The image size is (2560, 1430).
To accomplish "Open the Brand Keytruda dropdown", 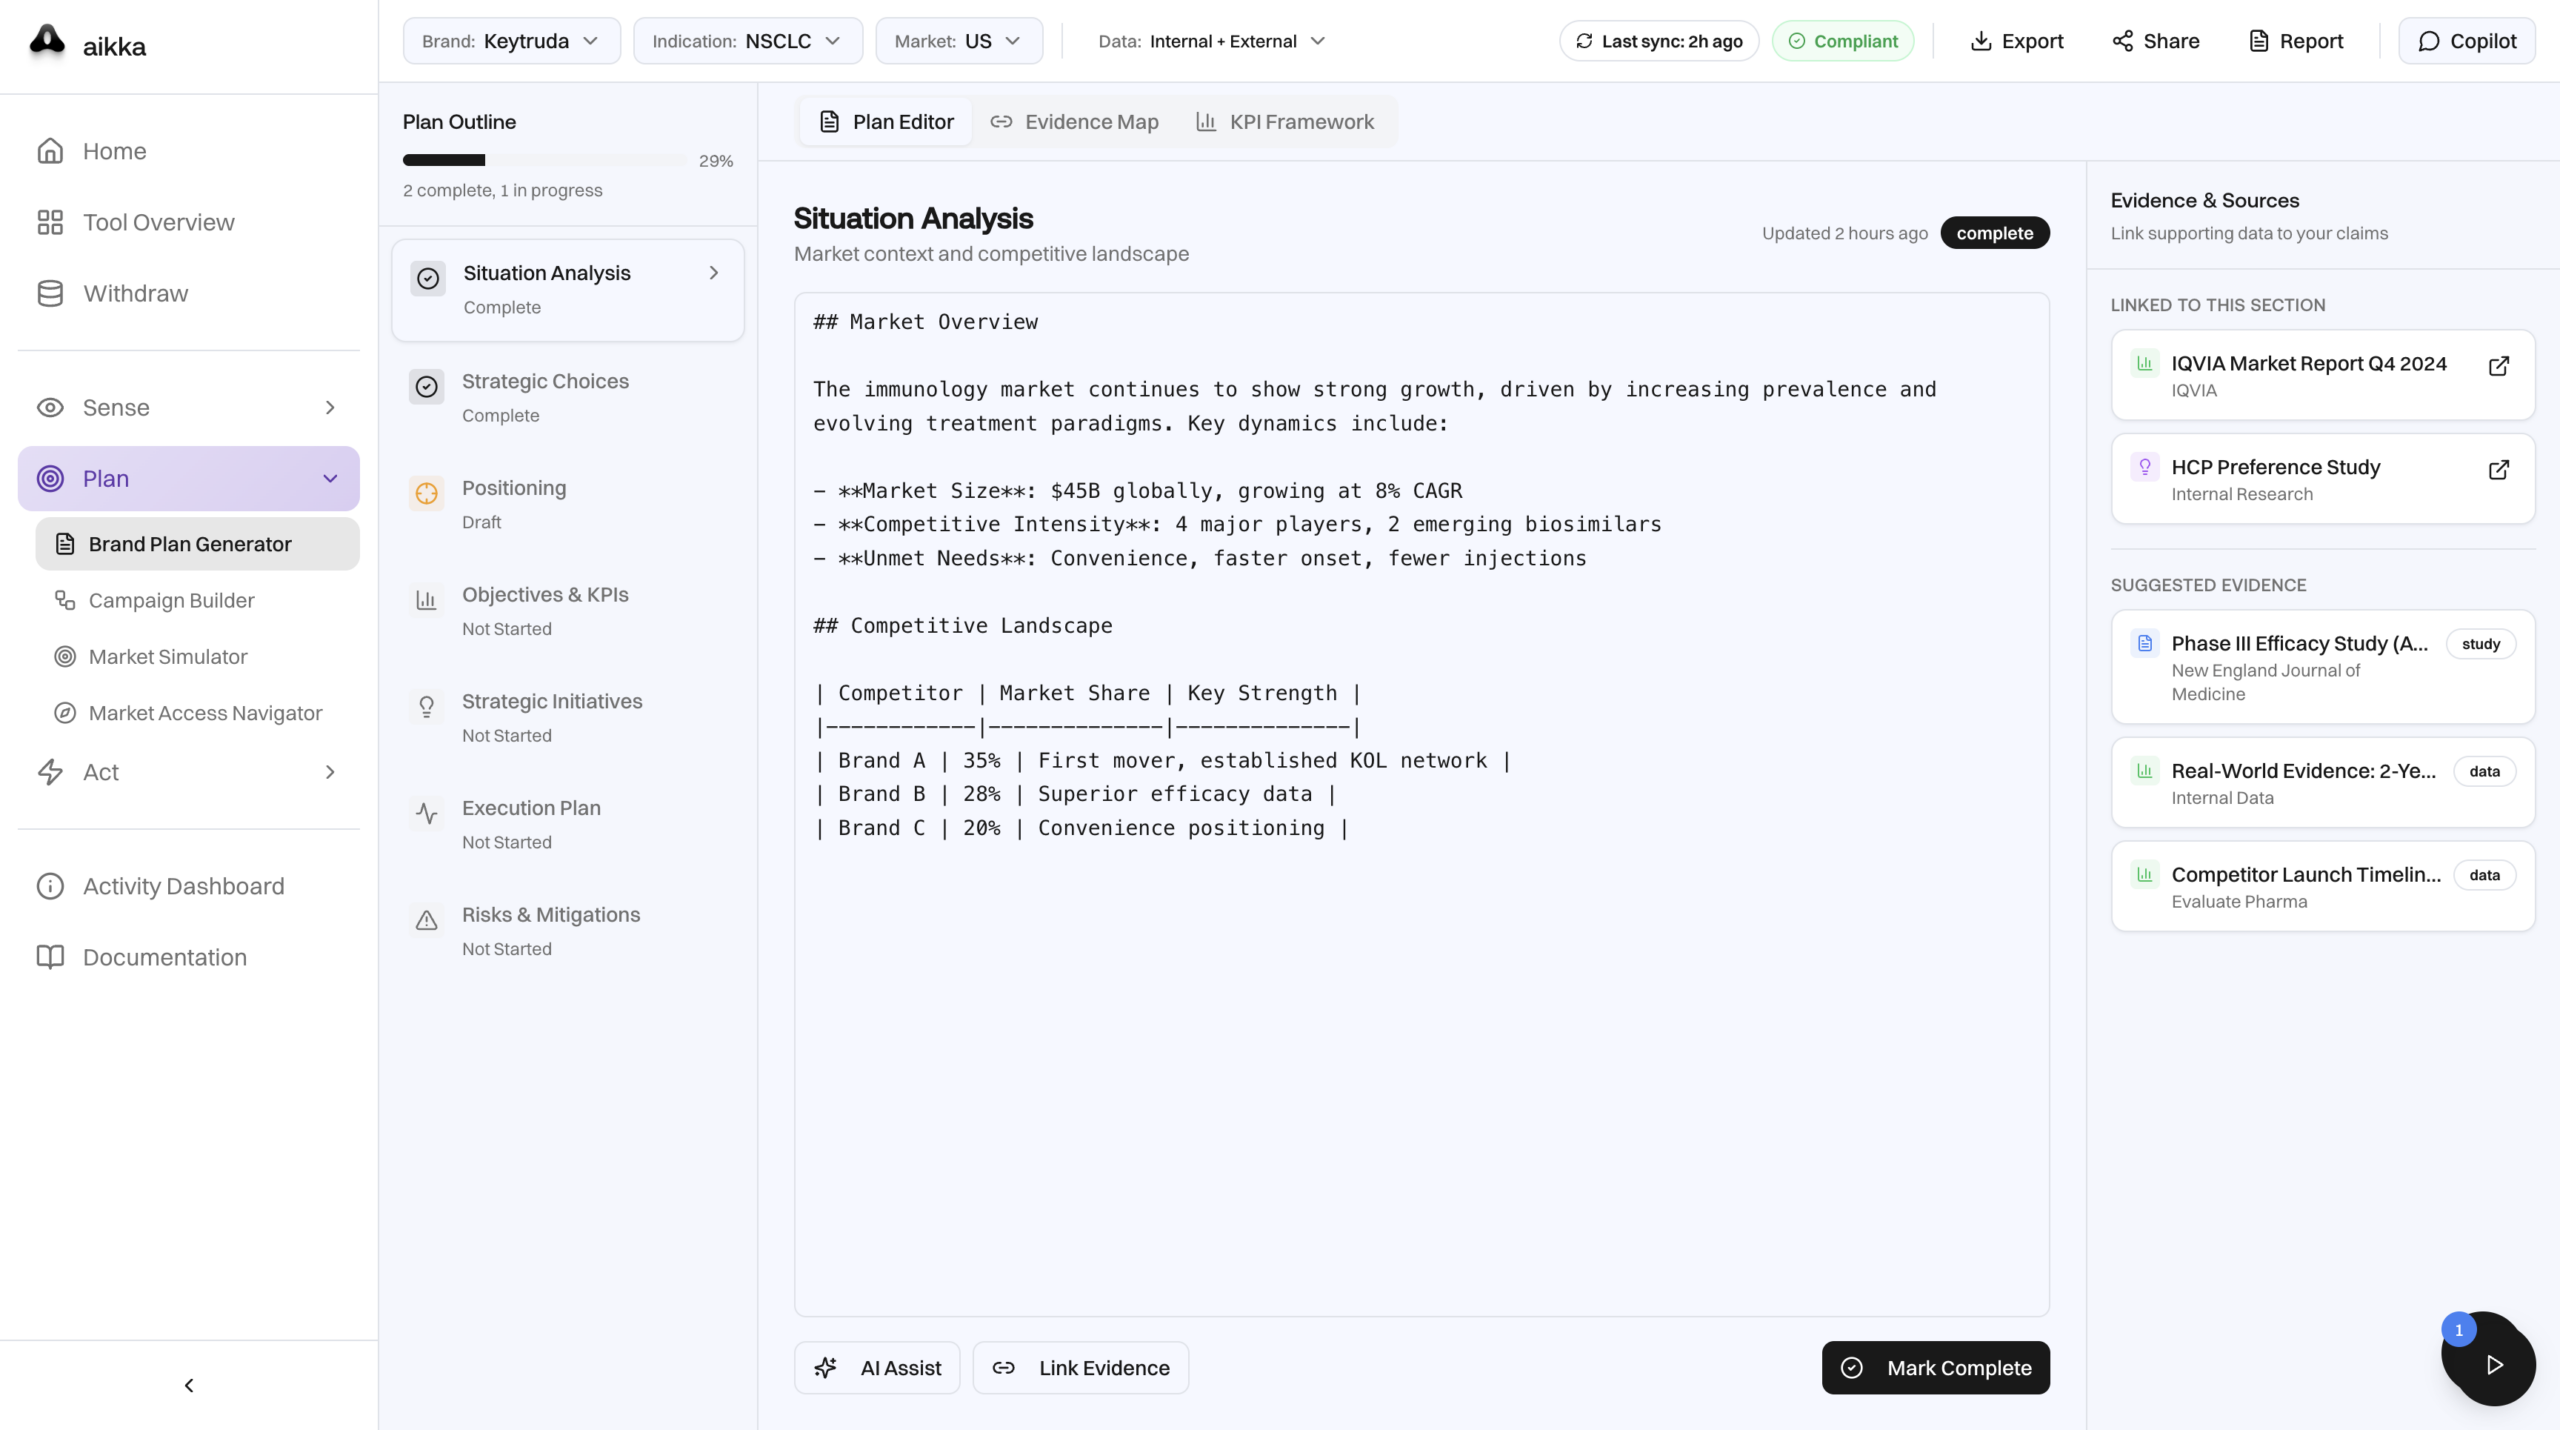I will pos(511,41).
